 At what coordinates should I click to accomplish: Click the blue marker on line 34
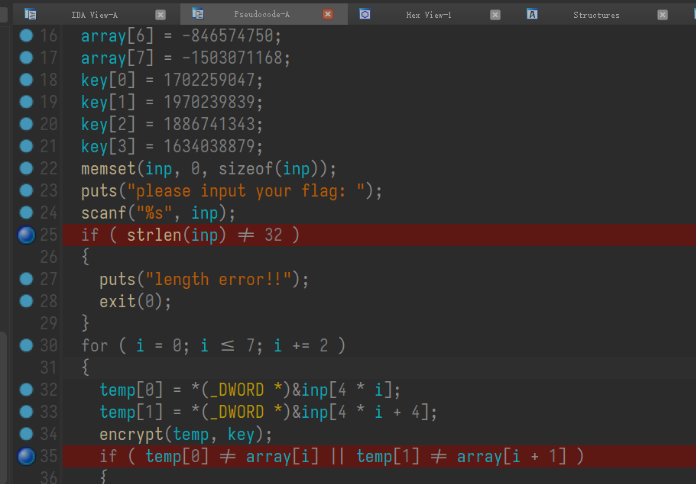(x=26, y=434)
